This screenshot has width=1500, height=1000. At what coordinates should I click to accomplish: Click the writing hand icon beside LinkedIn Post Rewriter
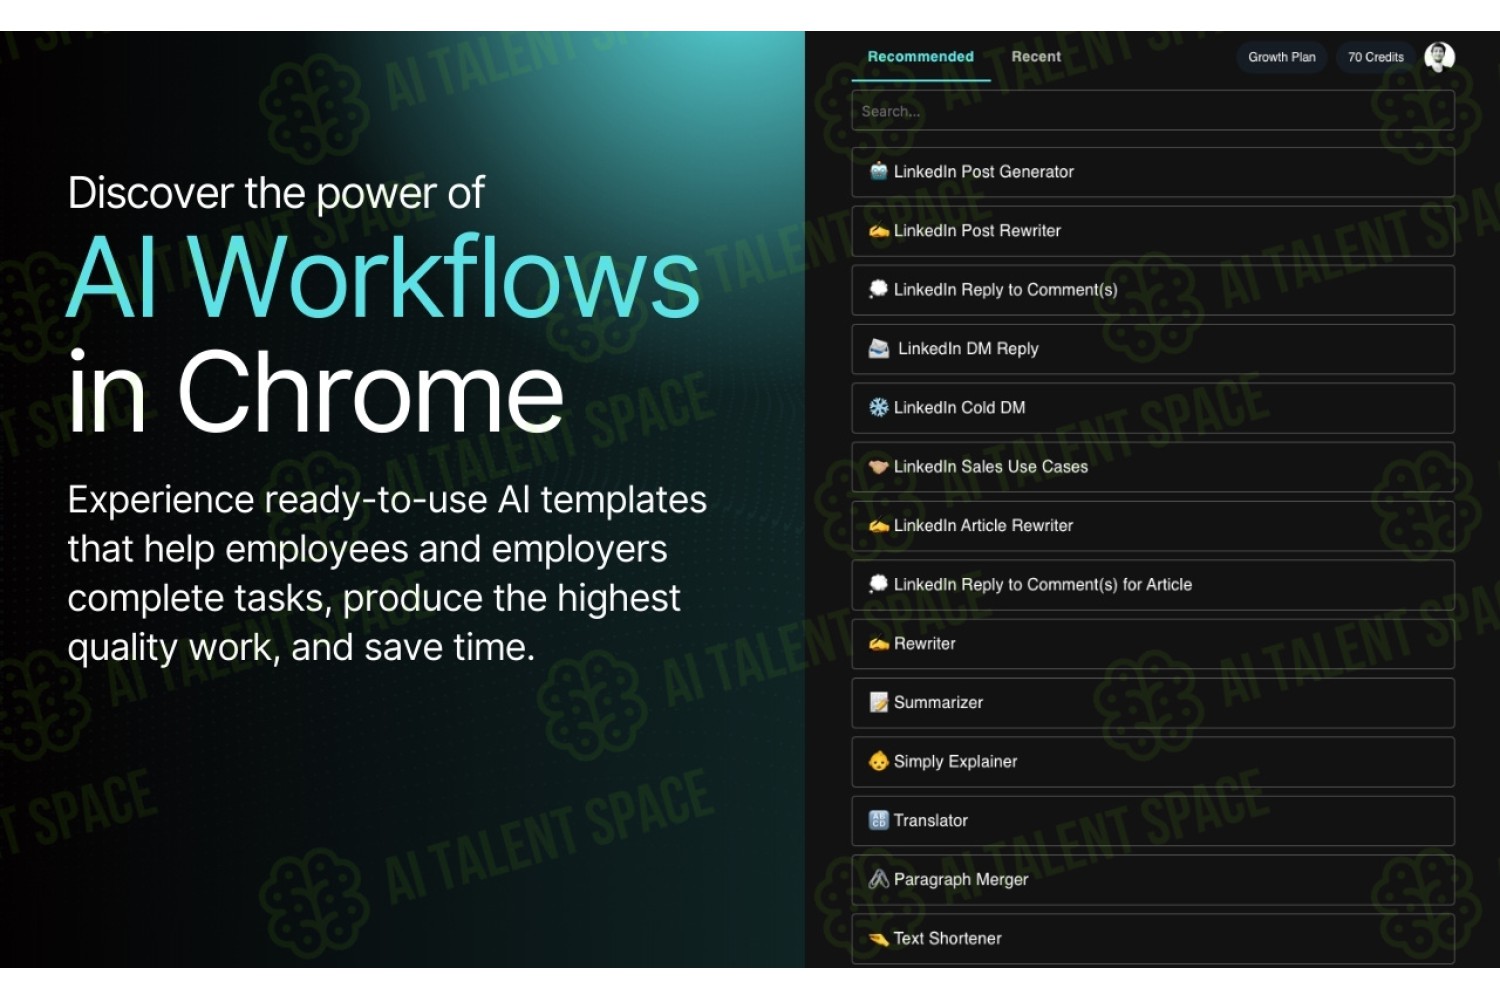pyautogui.click(x=878, y=231)
